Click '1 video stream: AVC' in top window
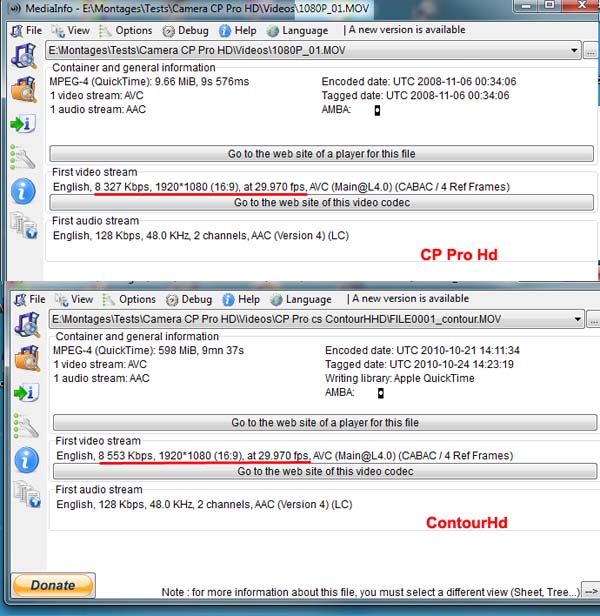This screenshot has height=616, width=600. pyautogui.click(x=97, y=95)
